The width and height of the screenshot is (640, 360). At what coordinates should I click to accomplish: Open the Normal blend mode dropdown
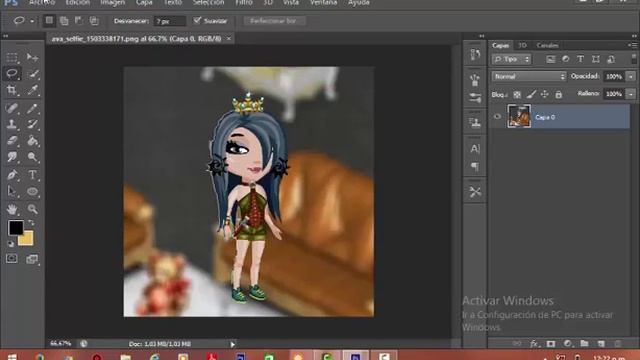[529, 76]
